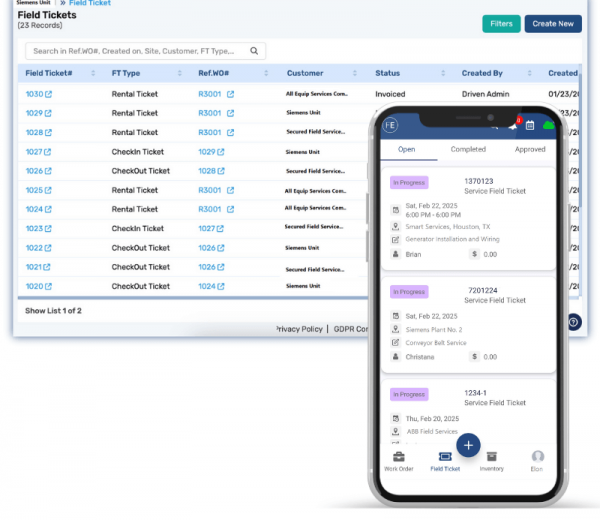Viewport: 600px width, 520px height.
Task: Click 'CheckOut Ticket' in row 1020
Action: [141, 286]
